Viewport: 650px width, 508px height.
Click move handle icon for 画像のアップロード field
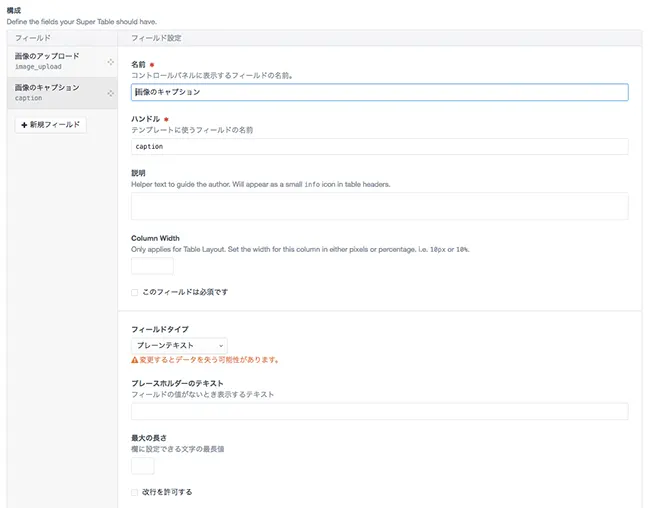click(110, 62)
